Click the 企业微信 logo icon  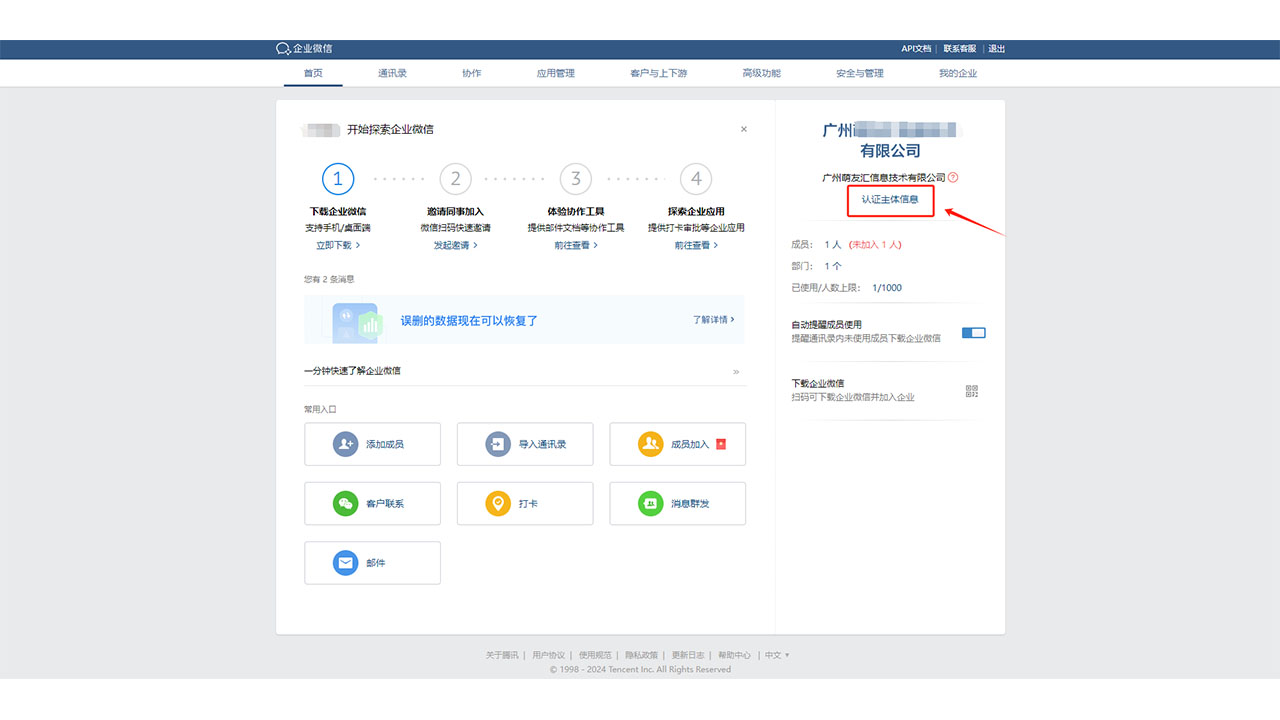click(x=283, y=49)
